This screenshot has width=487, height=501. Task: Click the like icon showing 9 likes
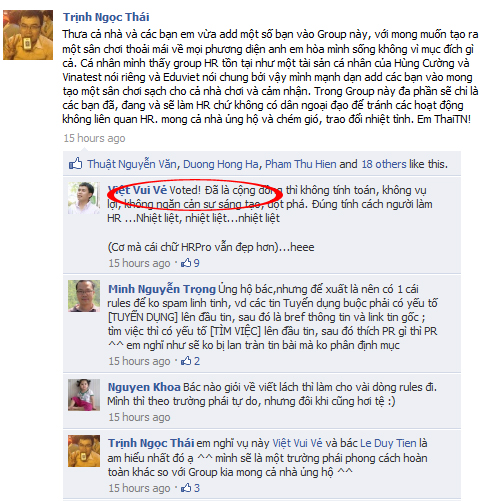186,263
